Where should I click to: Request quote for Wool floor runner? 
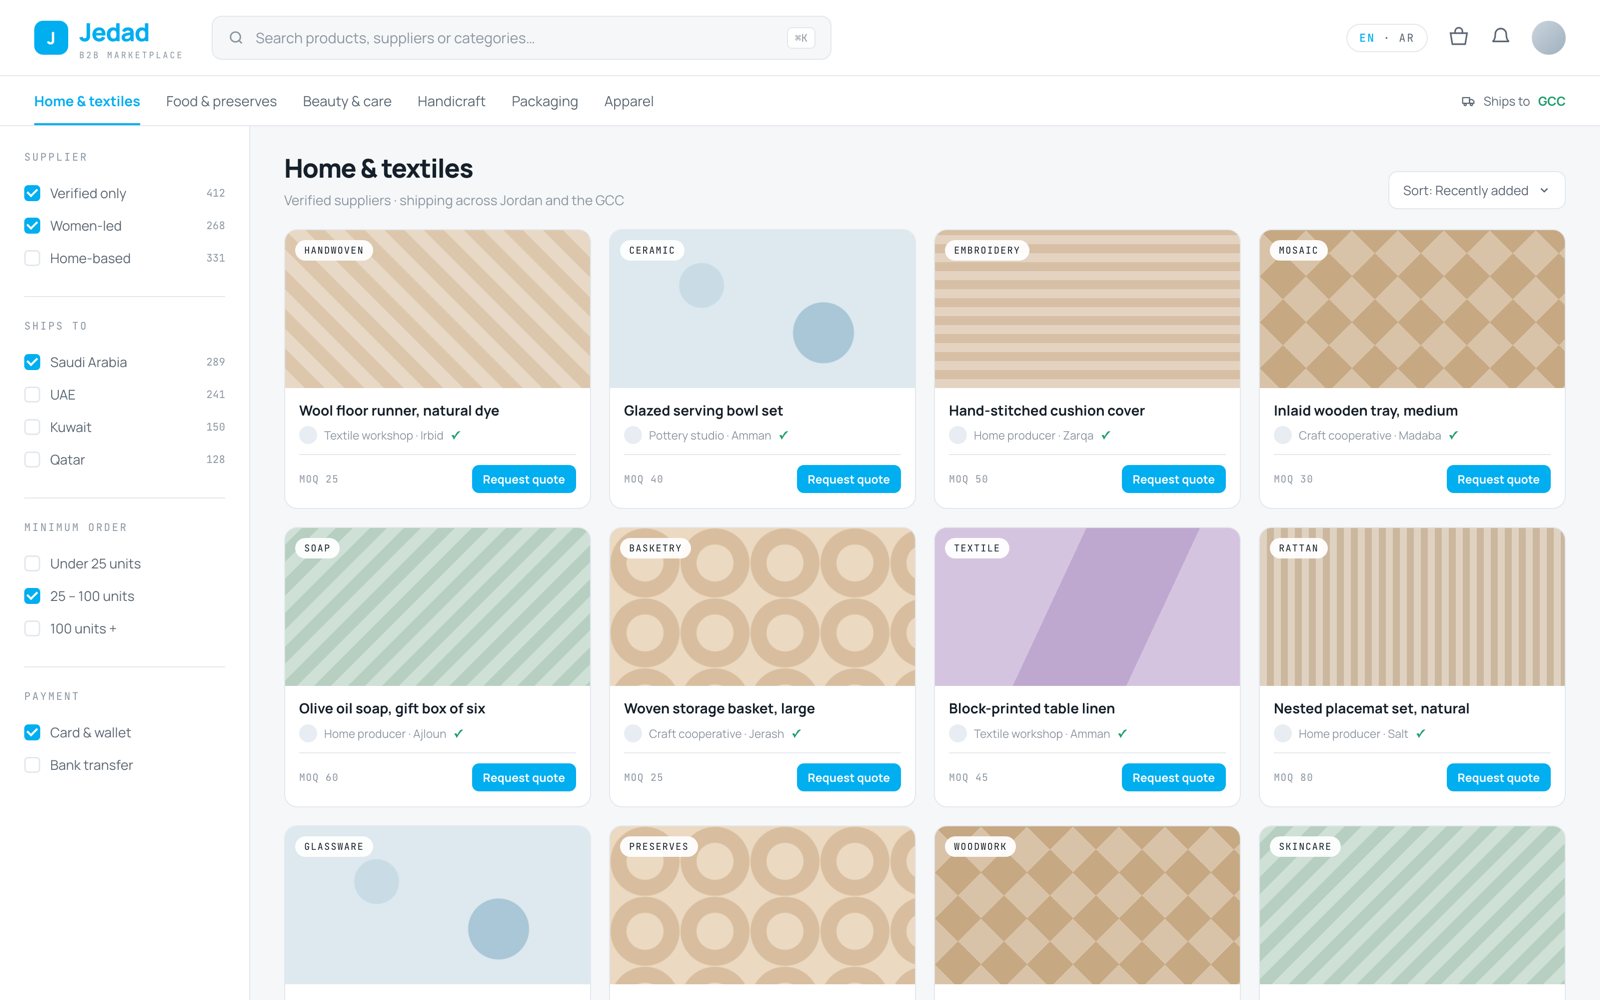[x=524, y=479]
